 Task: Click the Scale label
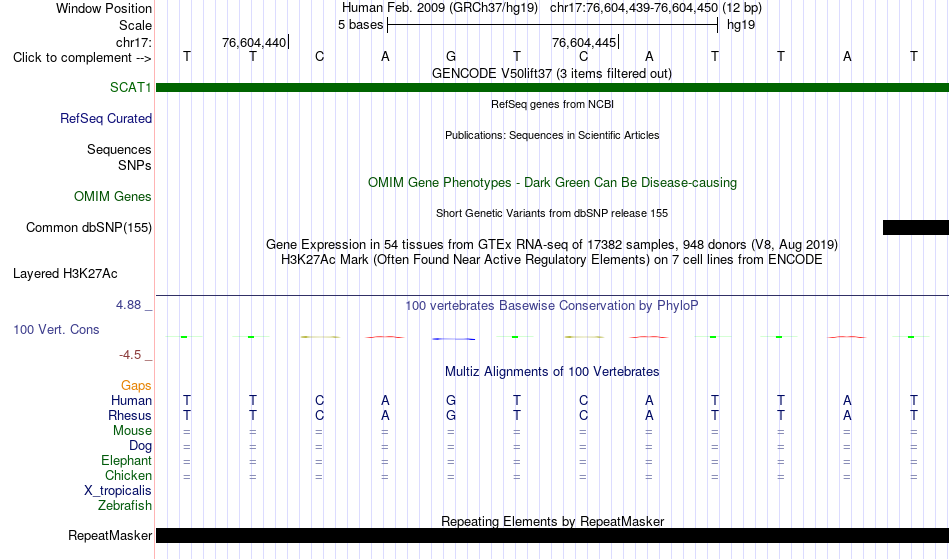tap(135, 25)
